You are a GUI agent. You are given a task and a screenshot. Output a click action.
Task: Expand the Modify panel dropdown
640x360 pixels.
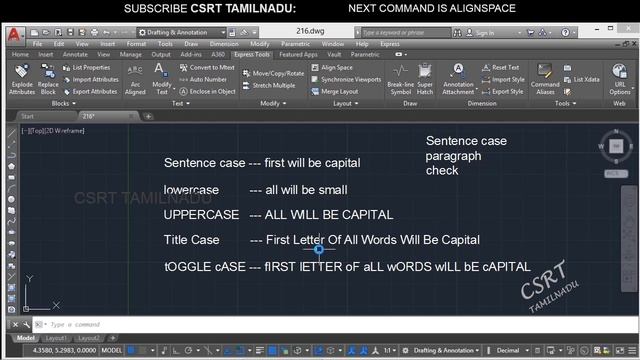pyautogui.click(x=273, y=104)
